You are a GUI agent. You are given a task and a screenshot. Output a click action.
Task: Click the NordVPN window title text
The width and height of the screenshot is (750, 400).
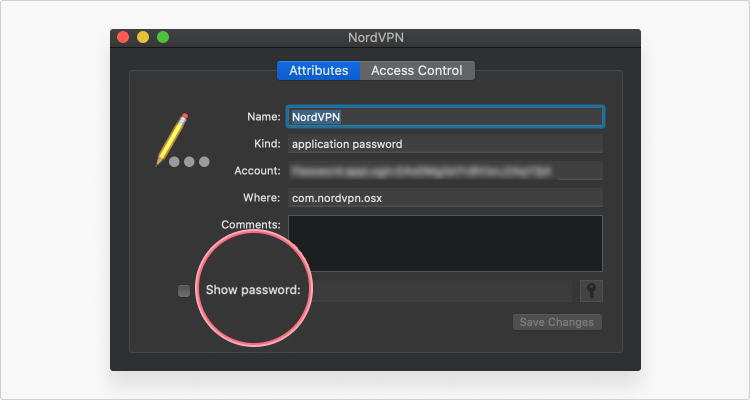[x=376, y=38]
